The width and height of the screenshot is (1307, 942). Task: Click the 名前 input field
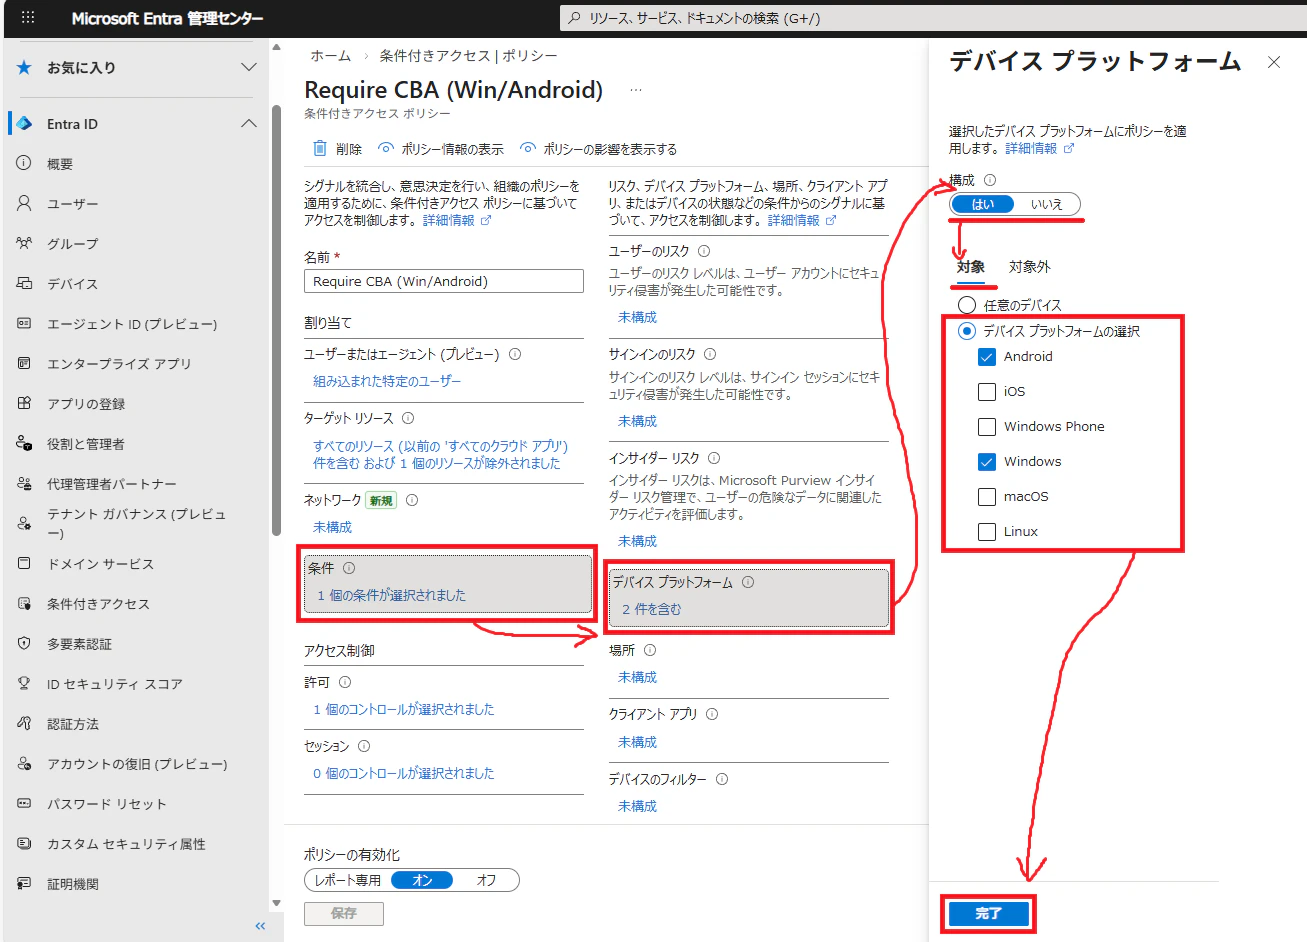444,281
